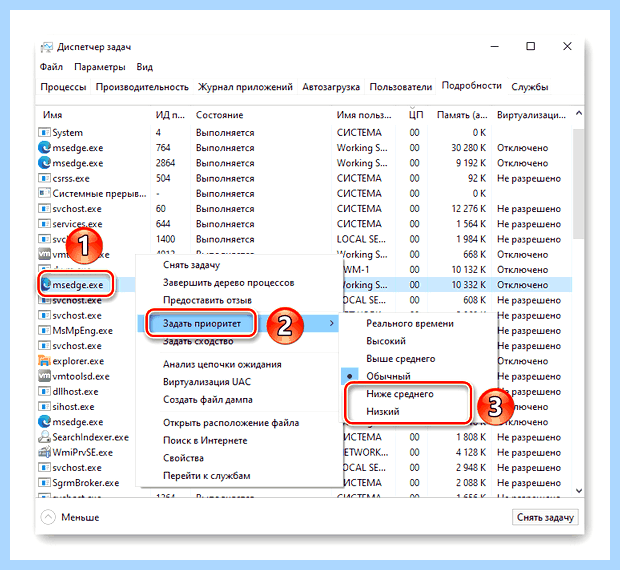Open the Параметры menu

[x=100, y=67]
